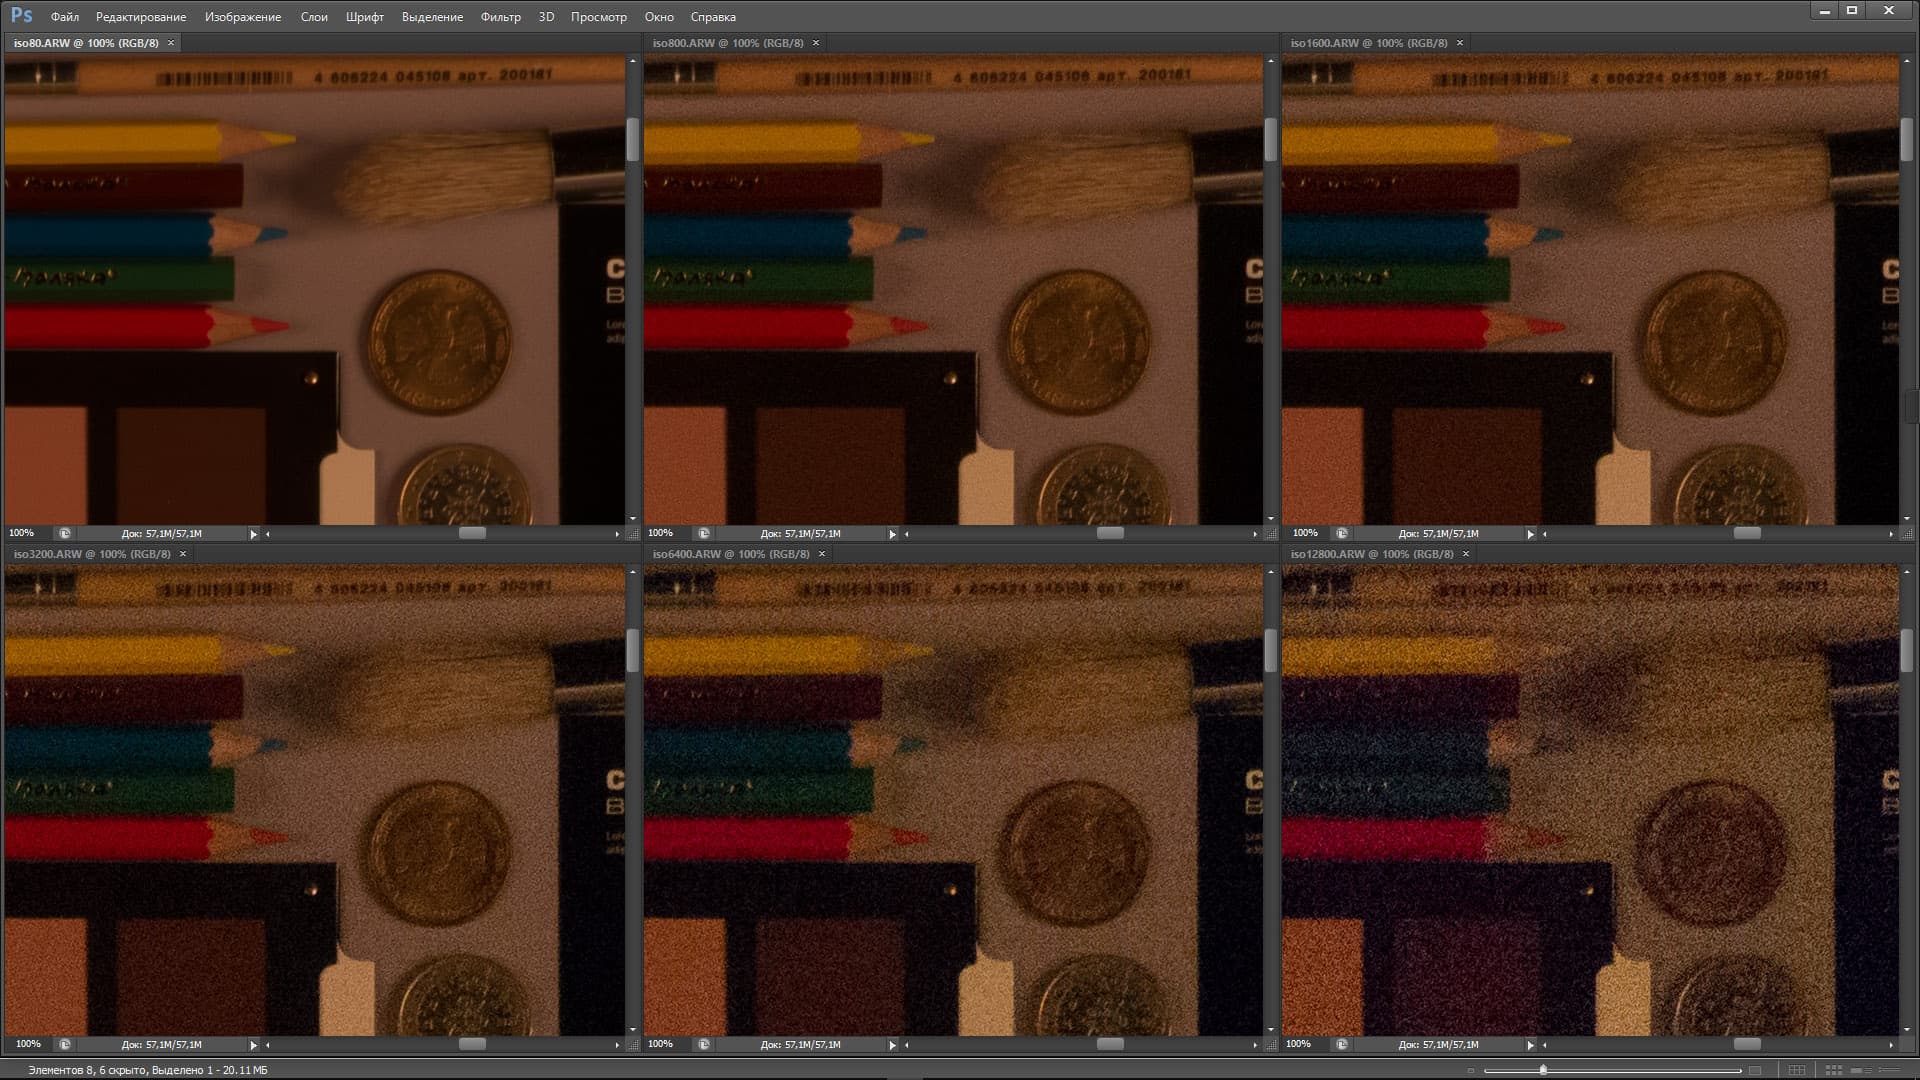Expand document info arrow in iso12800.ARW window
This screenshot has height=1080, width=1920.
pos(1530,1044)
